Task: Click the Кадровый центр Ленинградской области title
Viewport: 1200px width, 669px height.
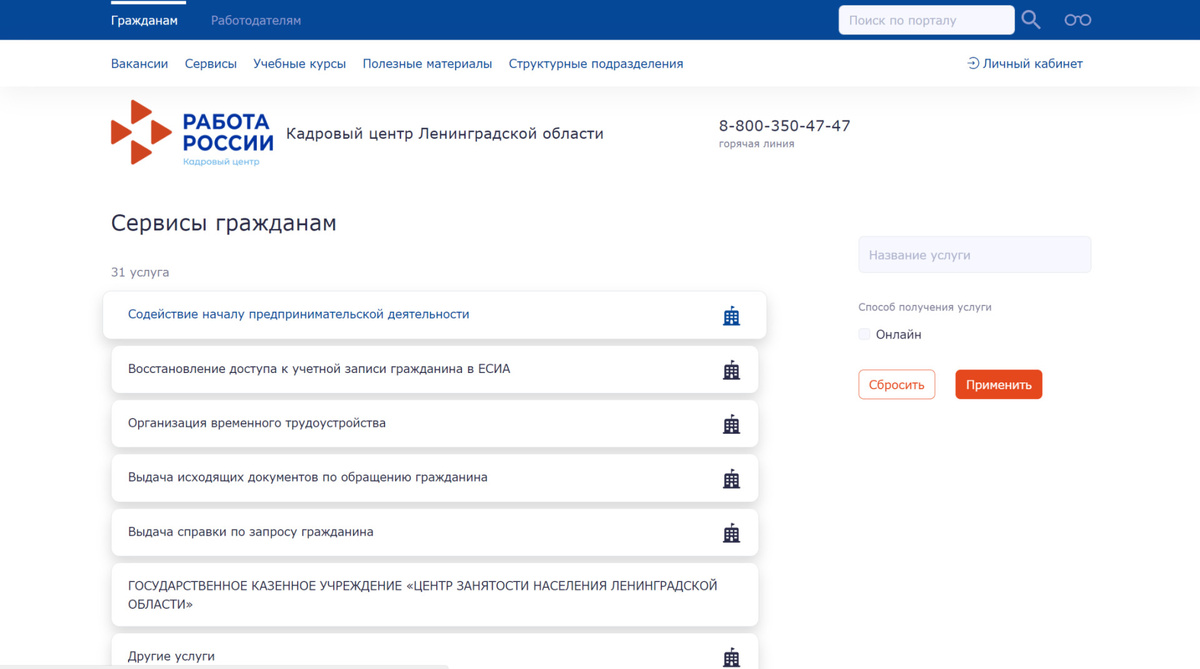Action: pos(445,134)
